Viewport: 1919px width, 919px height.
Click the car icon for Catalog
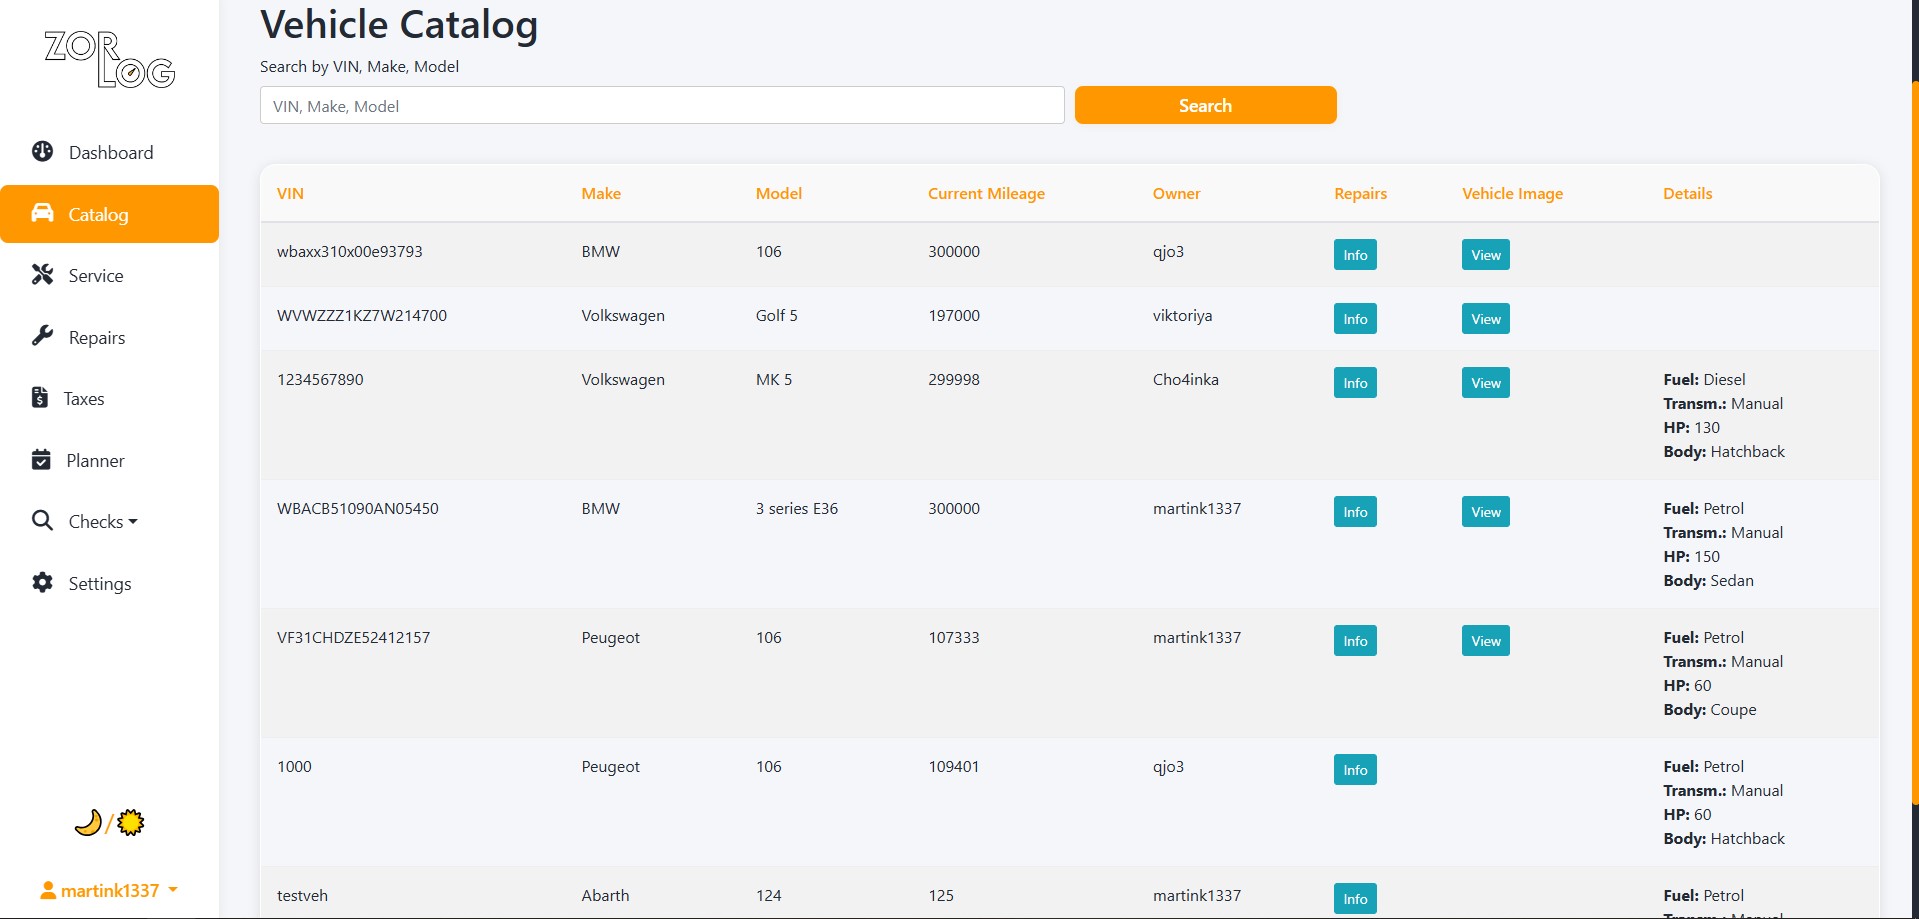coord(42,213)
